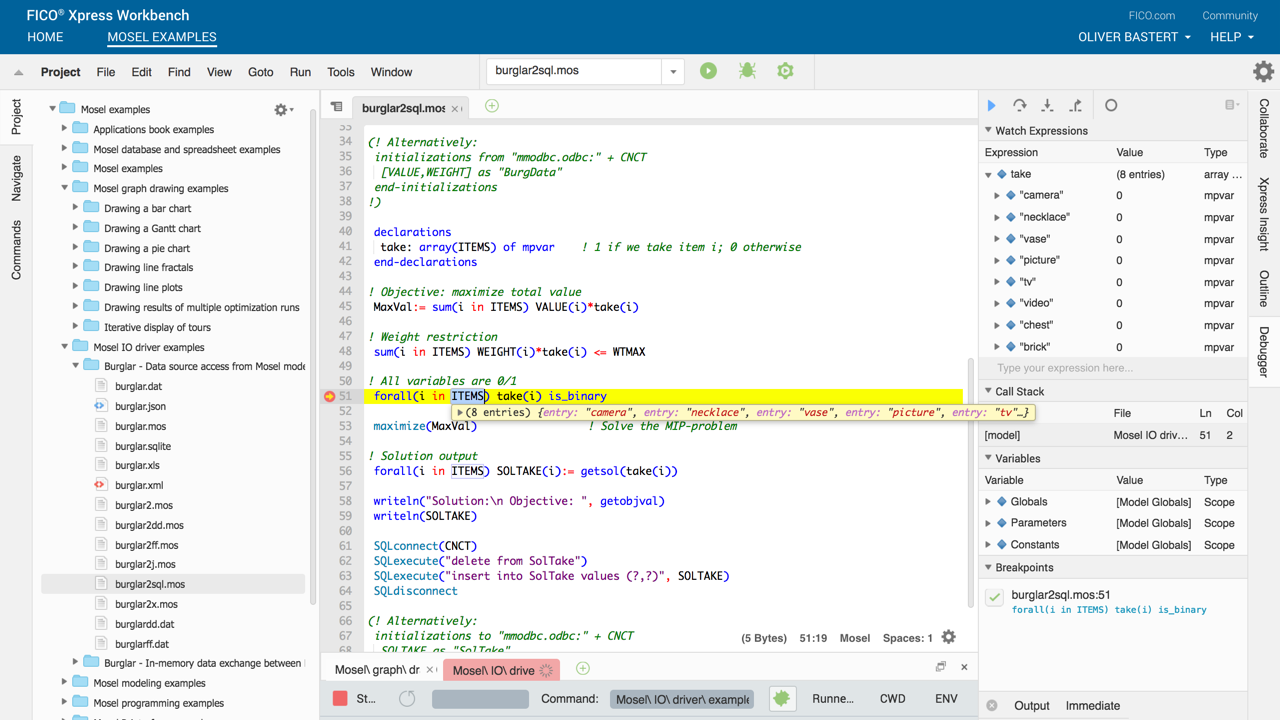1280x720 pixels.
Task: Open the Tools menu
Action: (340, 72)
